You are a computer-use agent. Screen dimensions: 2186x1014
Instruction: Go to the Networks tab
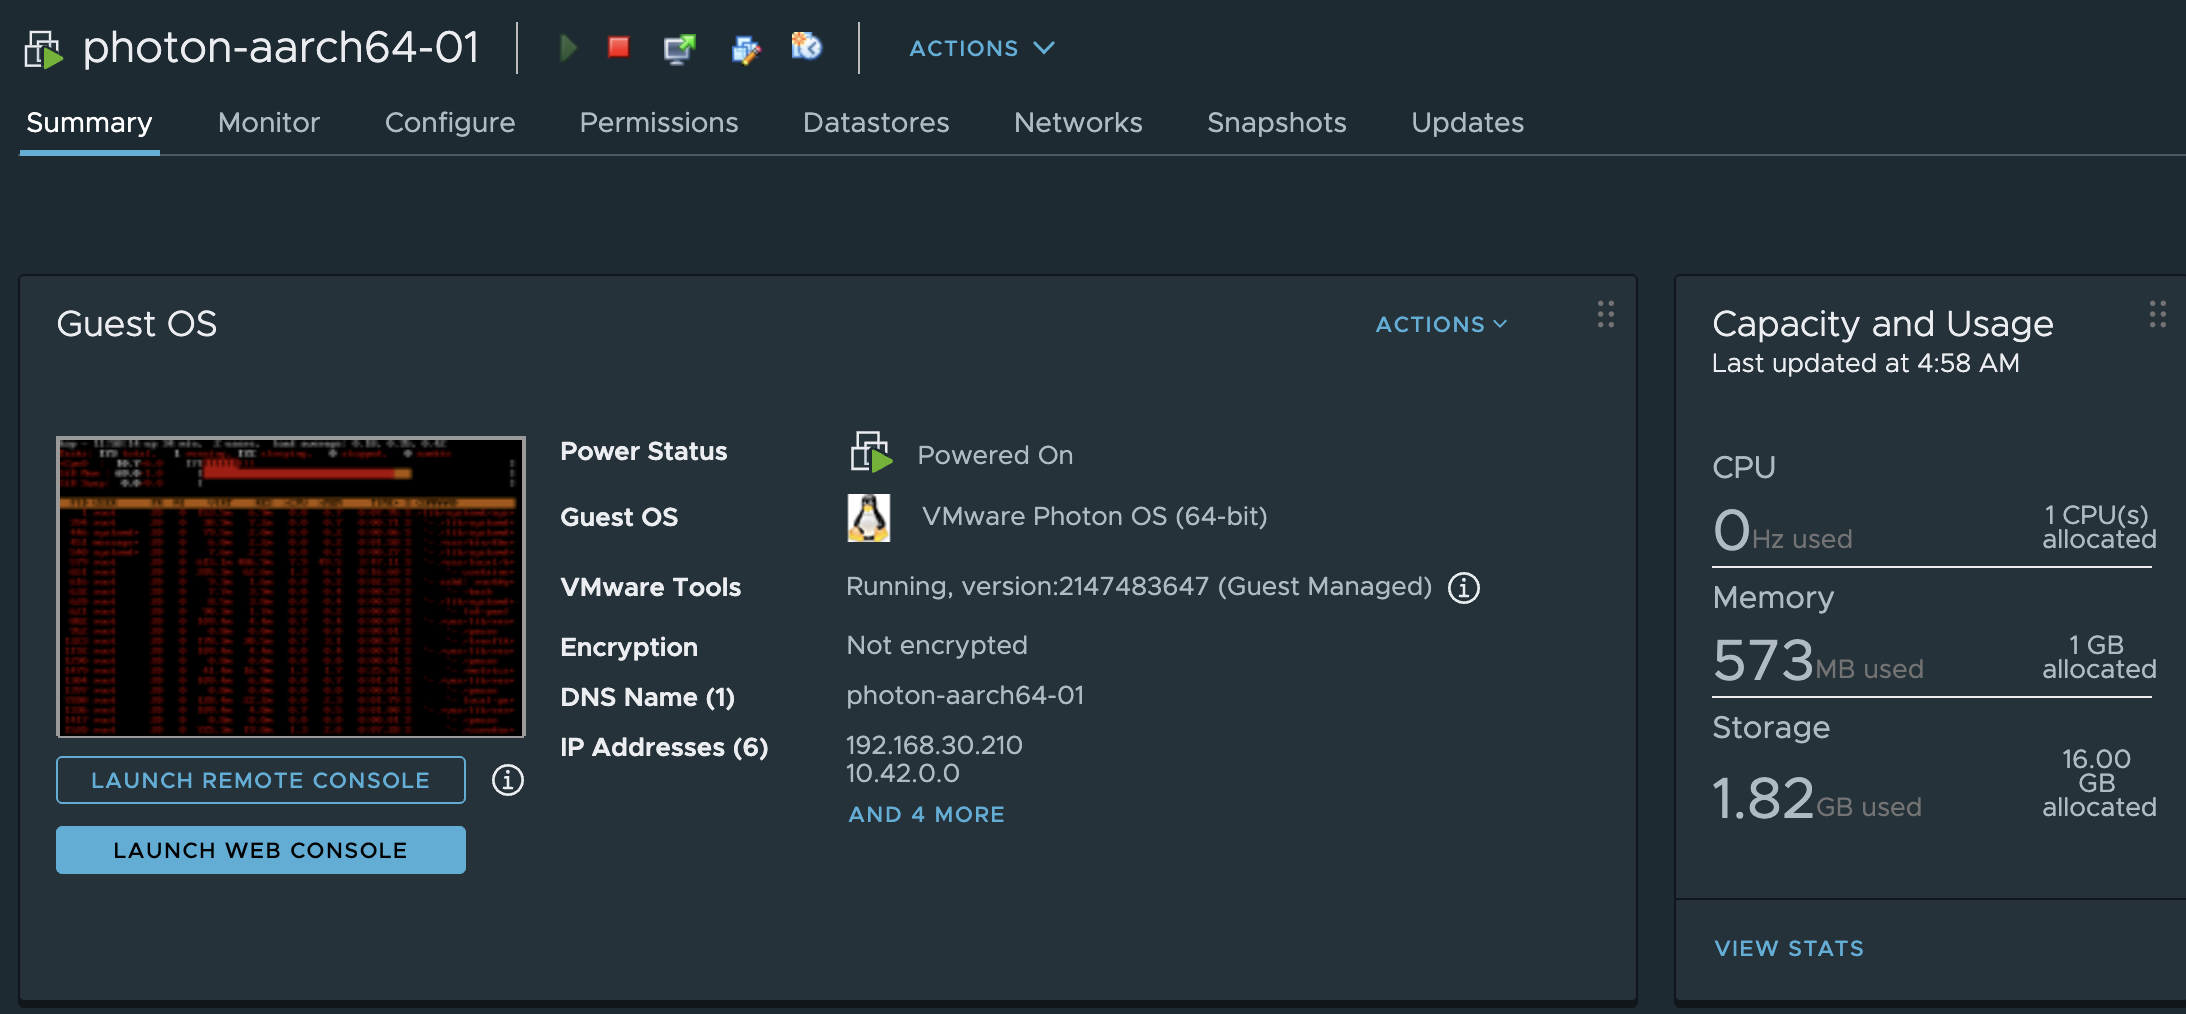(x=1078, y=122)
